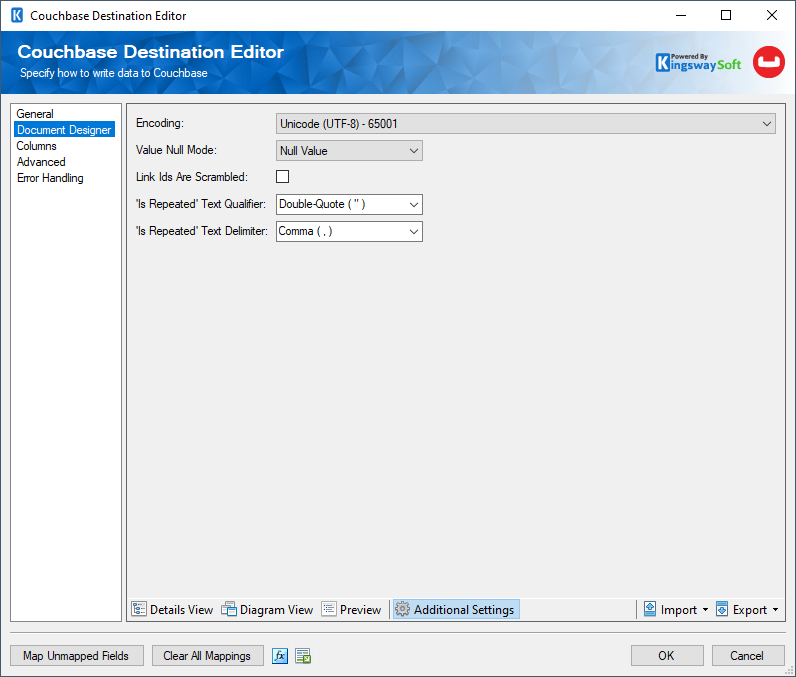Click the Clear All Mappings button
This screenshot has width=796, height=677.
tap(207, 656)
